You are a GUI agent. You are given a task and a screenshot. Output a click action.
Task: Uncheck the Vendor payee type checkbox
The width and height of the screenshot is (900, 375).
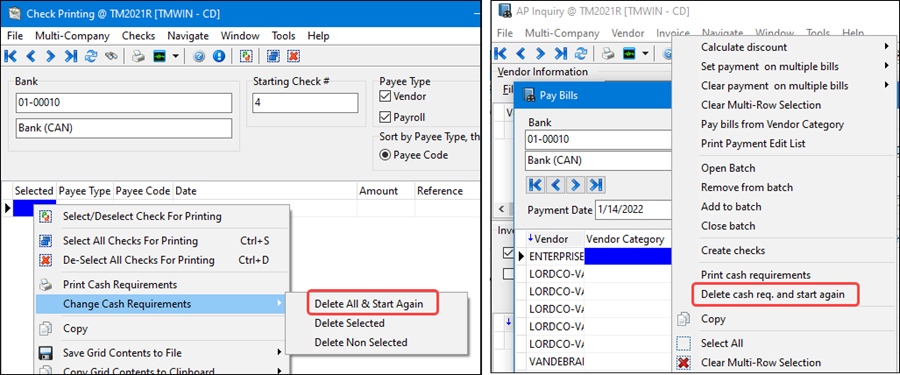pyautogui.click(x=385, y=96)
